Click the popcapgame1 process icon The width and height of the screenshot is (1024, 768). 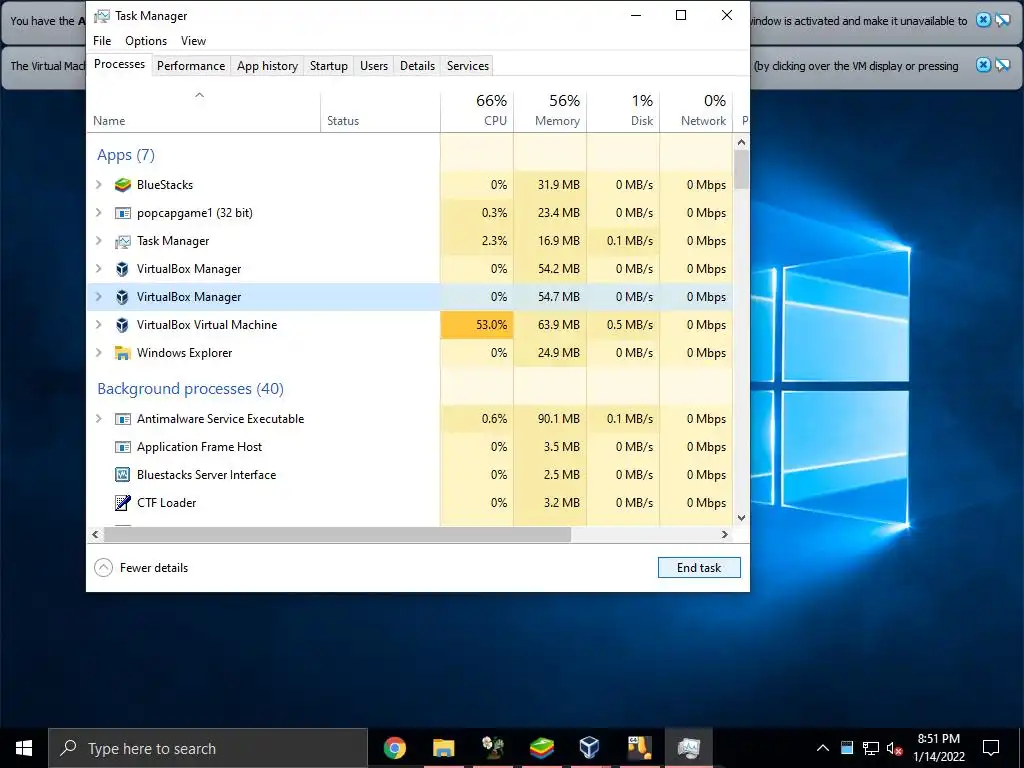(123, 213)
